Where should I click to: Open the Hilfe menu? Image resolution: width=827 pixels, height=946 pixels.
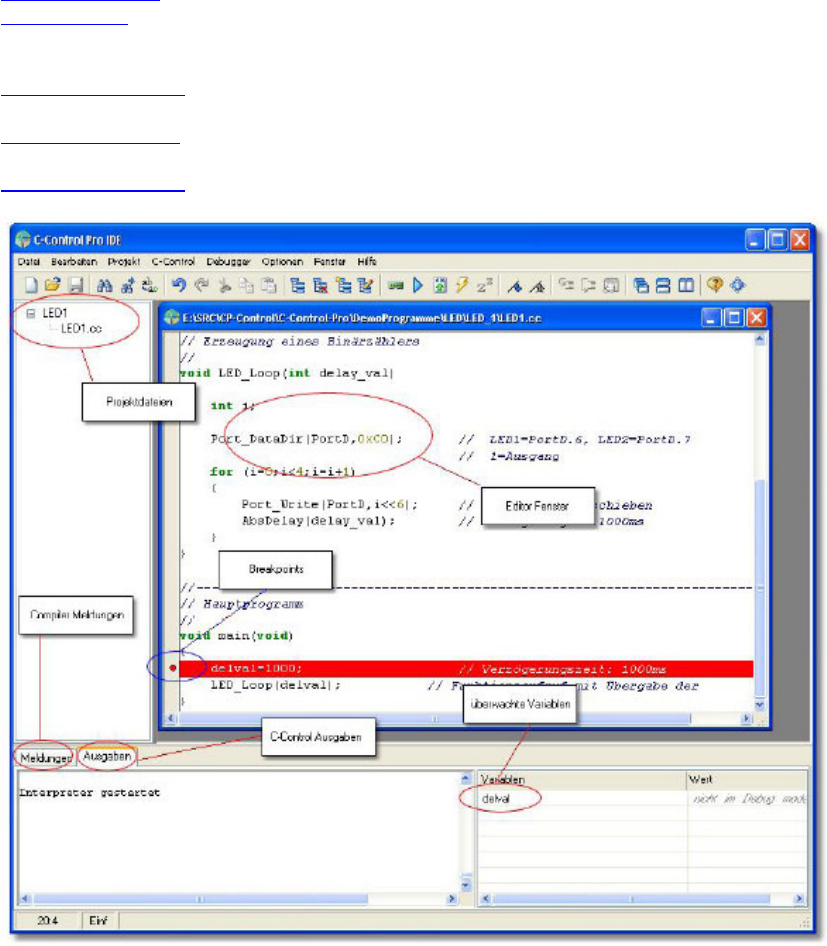point(367,261)
